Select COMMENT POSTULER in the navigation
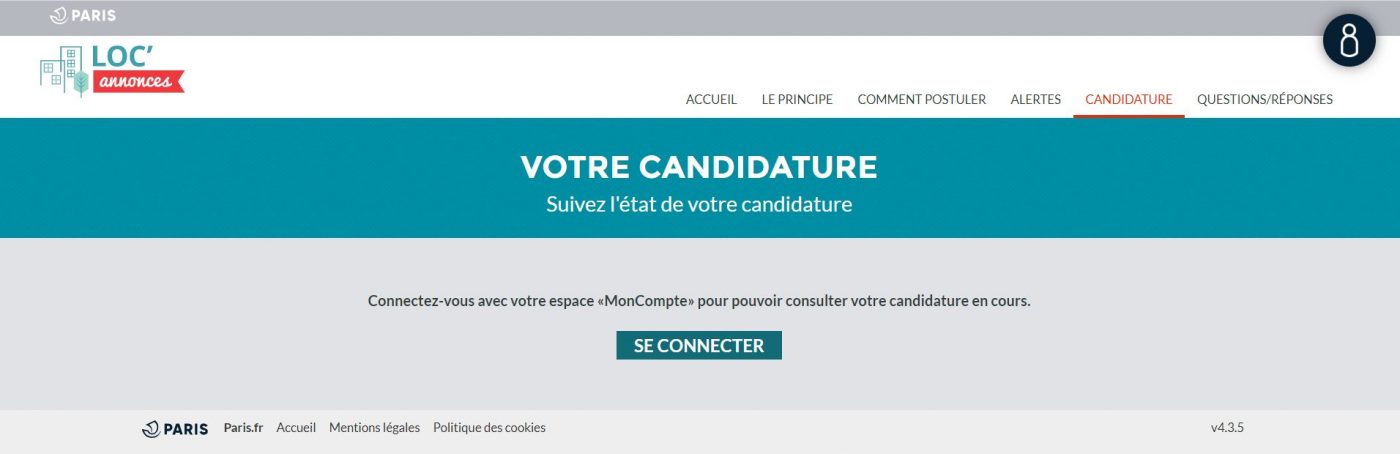The width and height of the screenshot is (1400, 454). (x=922, y=99)
